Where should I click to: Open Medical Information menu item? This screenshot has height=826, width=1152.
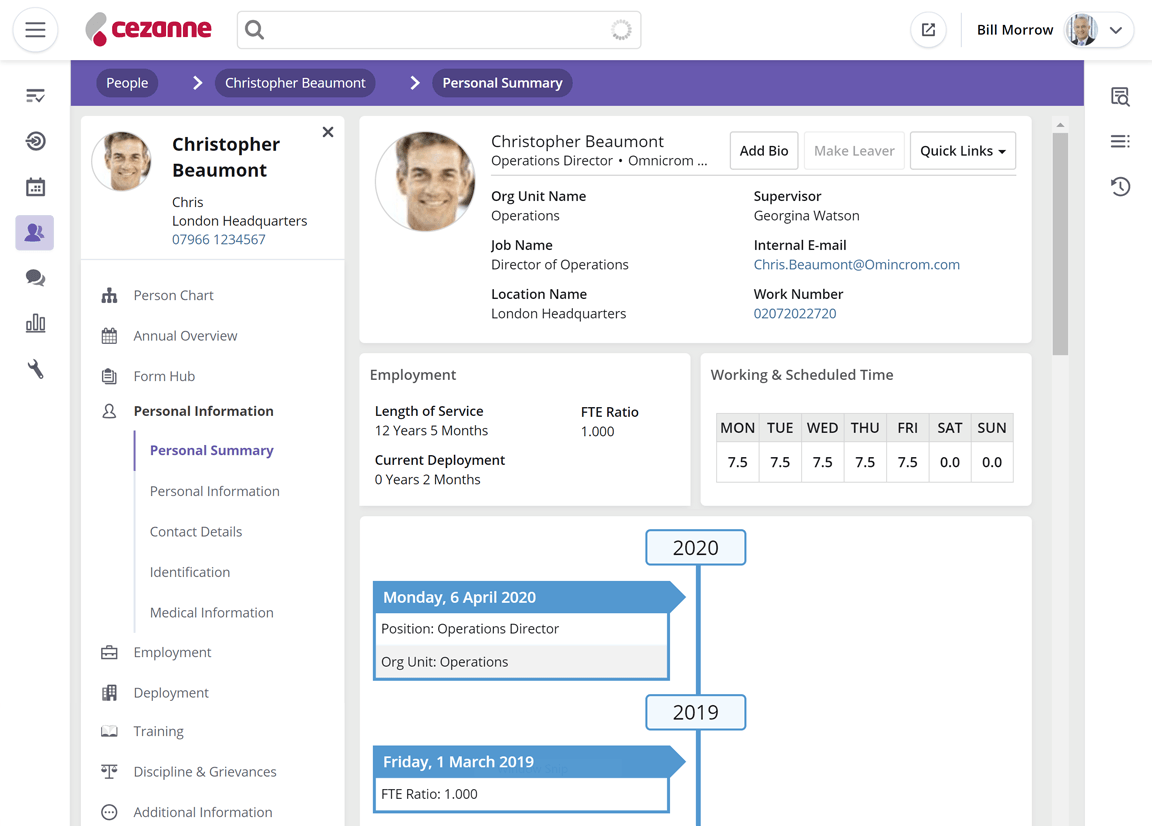(x=211, y=613)
